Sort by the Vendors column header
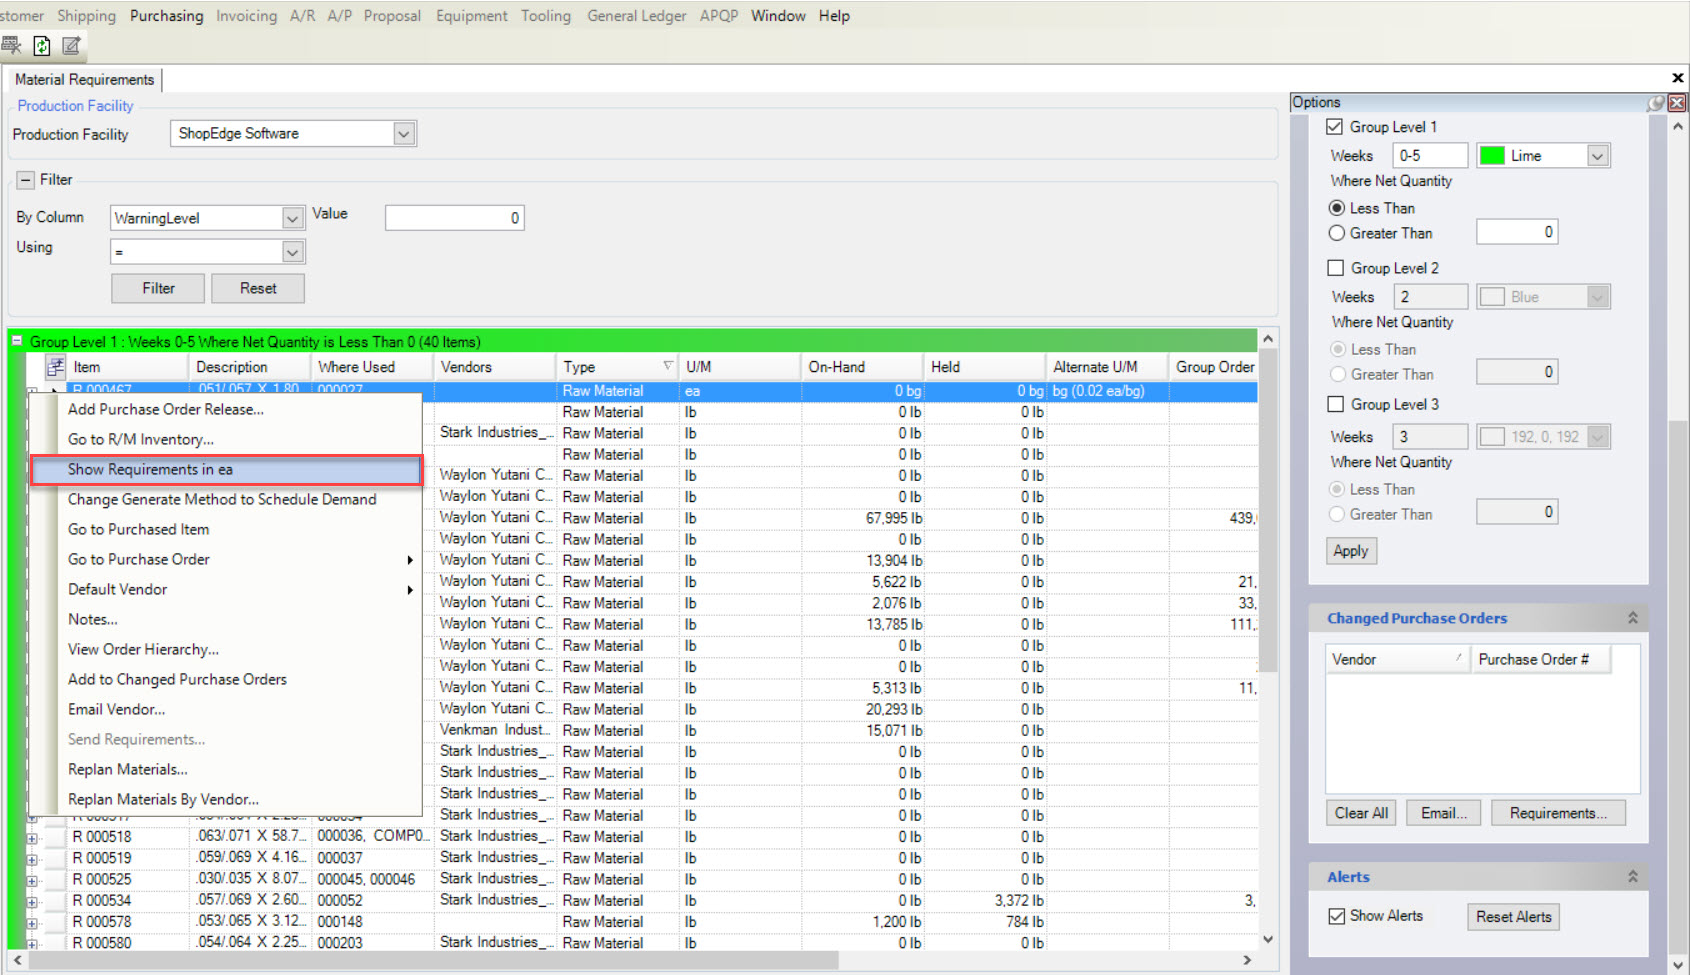Screen dimensions: 1690x975 pyautogui.click(x=493, y=367)
